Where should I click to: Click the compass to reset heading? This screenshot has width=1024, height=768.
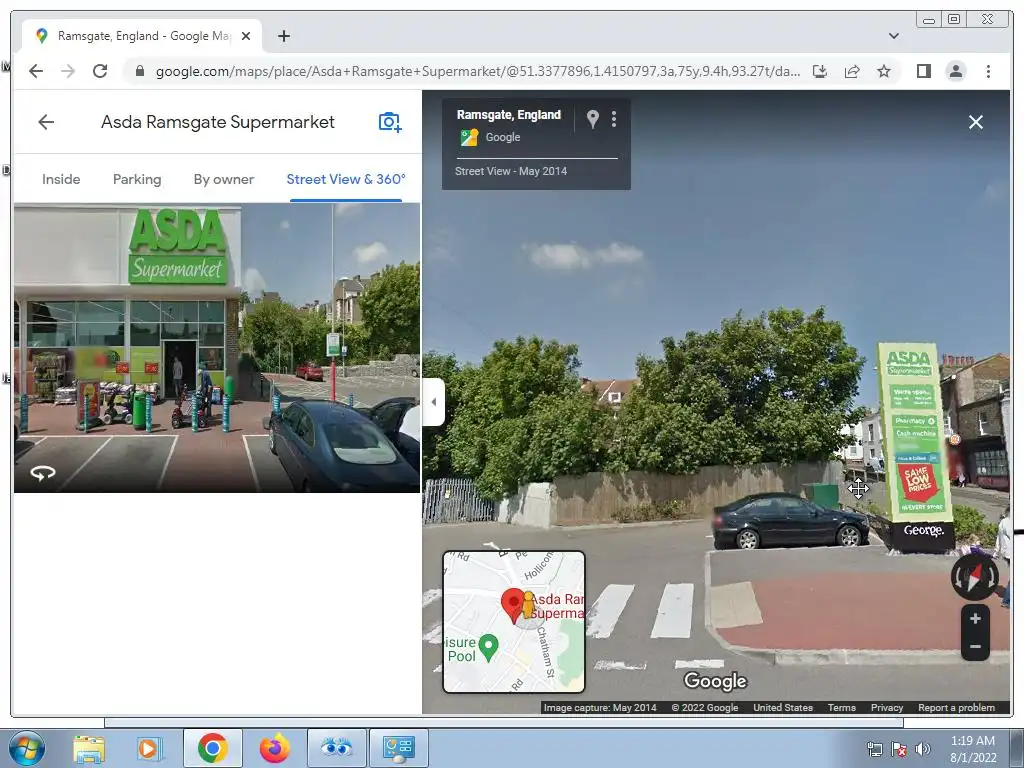[x=974, y=577]
